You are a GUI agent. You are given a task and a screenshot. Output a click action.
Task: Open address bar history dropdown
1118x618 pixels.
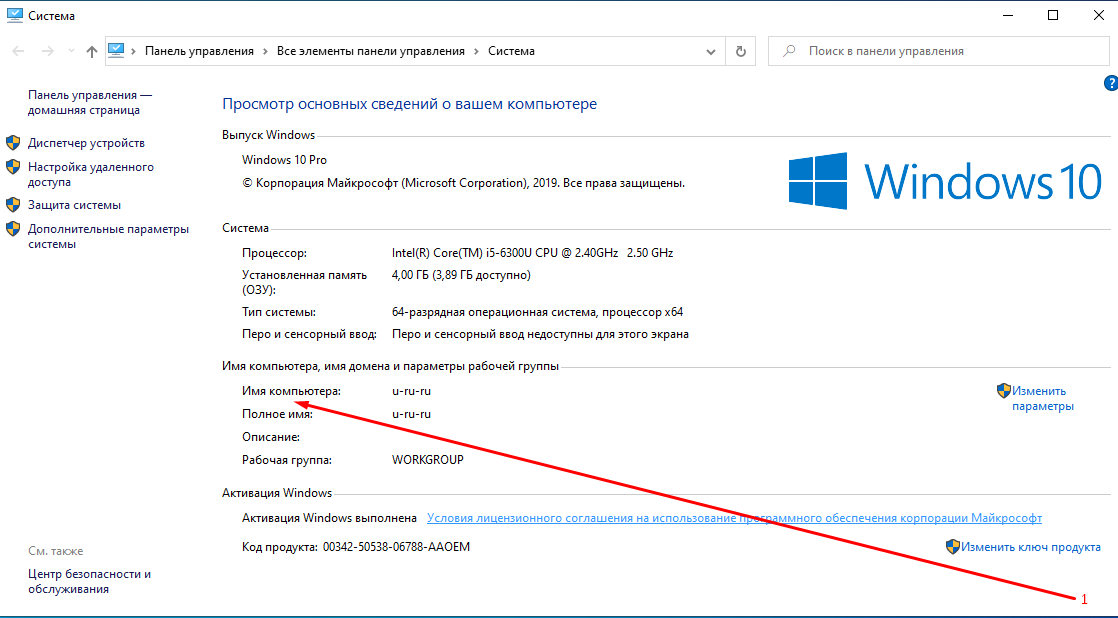click(711, 51)
